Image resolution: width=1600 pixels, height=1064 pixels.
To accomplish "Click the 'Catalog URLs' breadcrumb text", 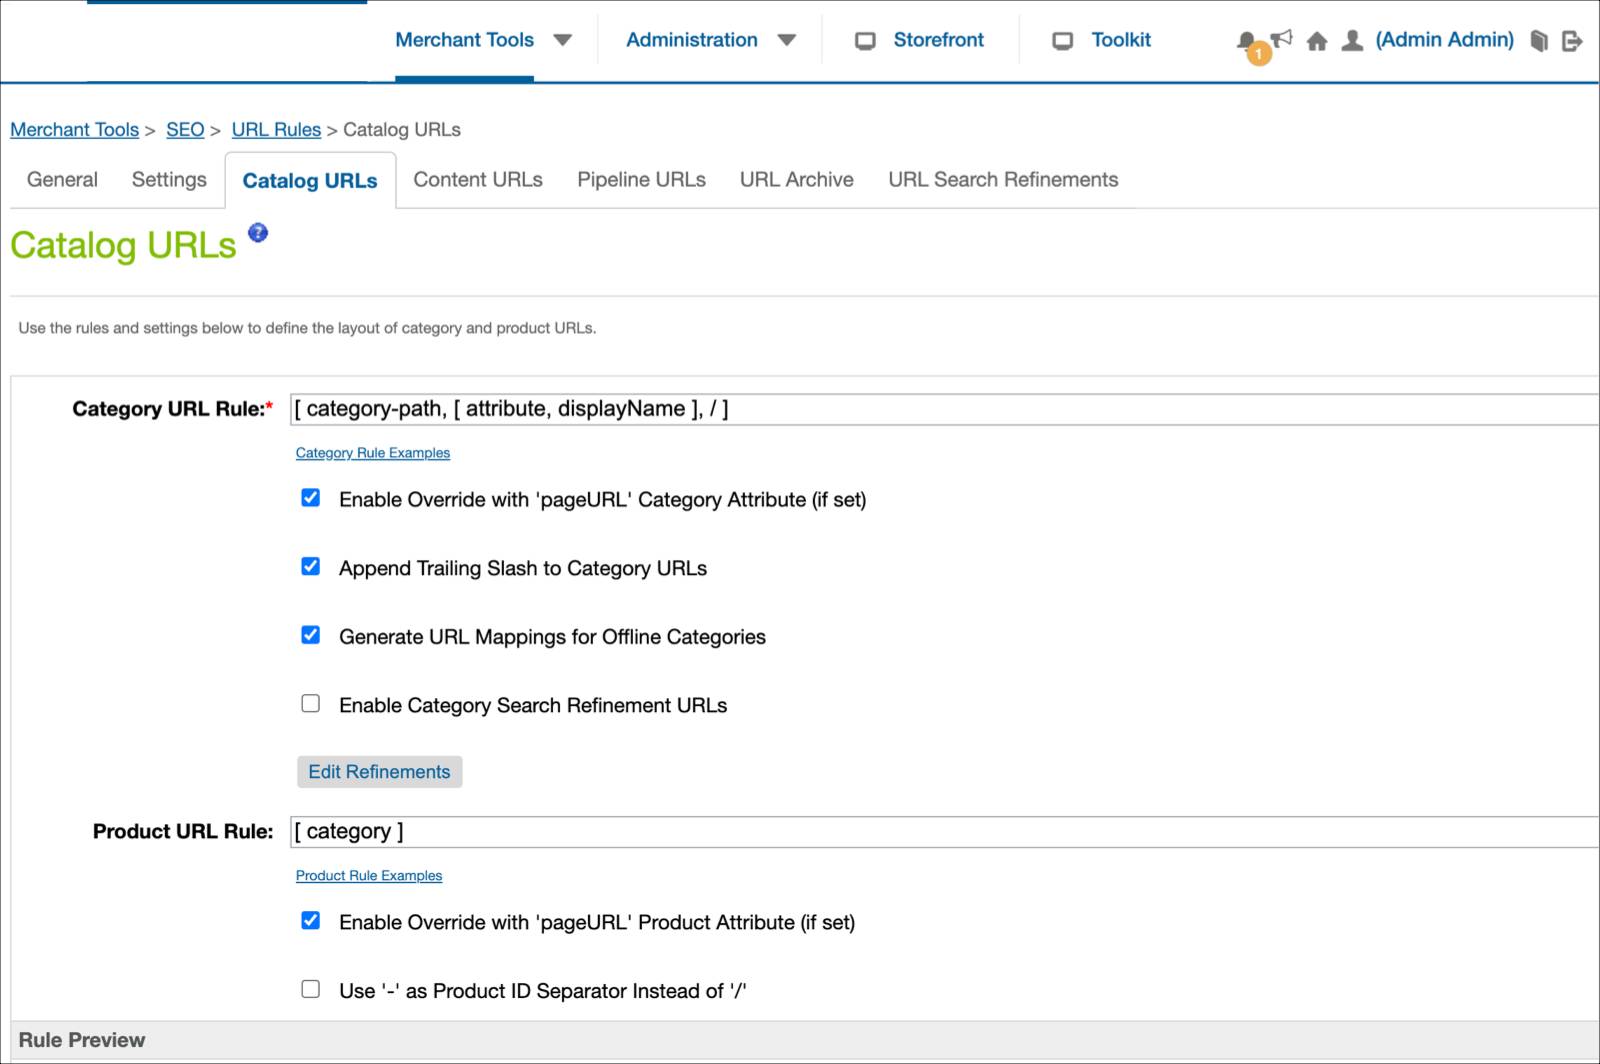I will (x=402, y=130).
